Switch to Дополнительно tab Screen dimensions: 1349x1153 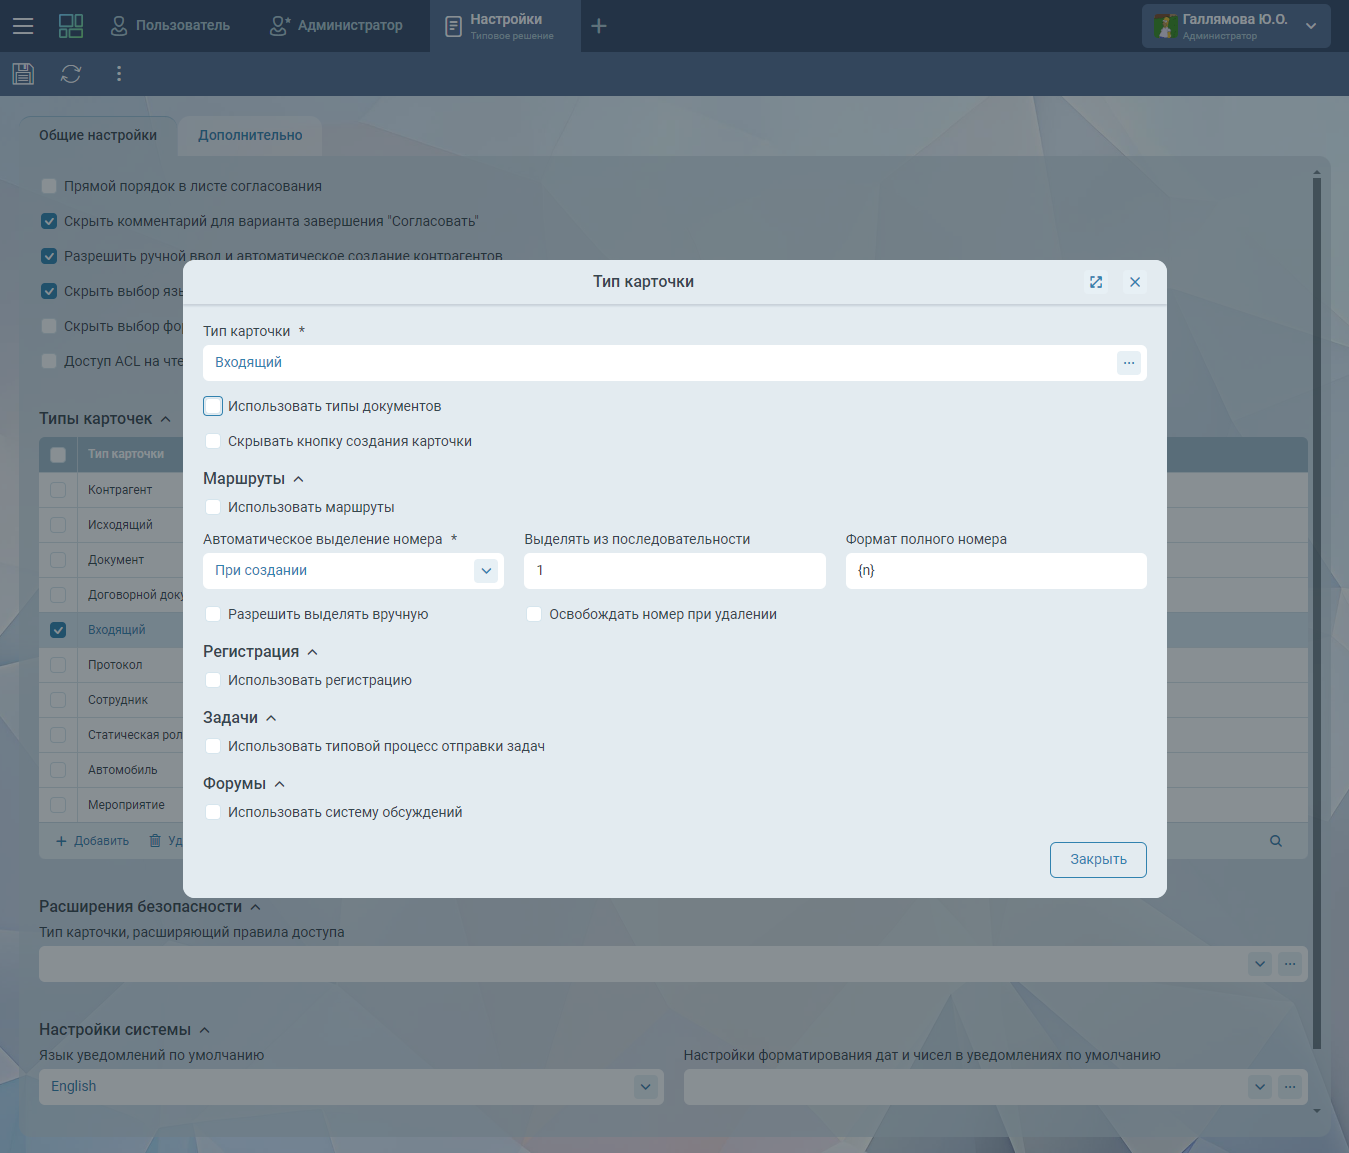coord(250,136)
